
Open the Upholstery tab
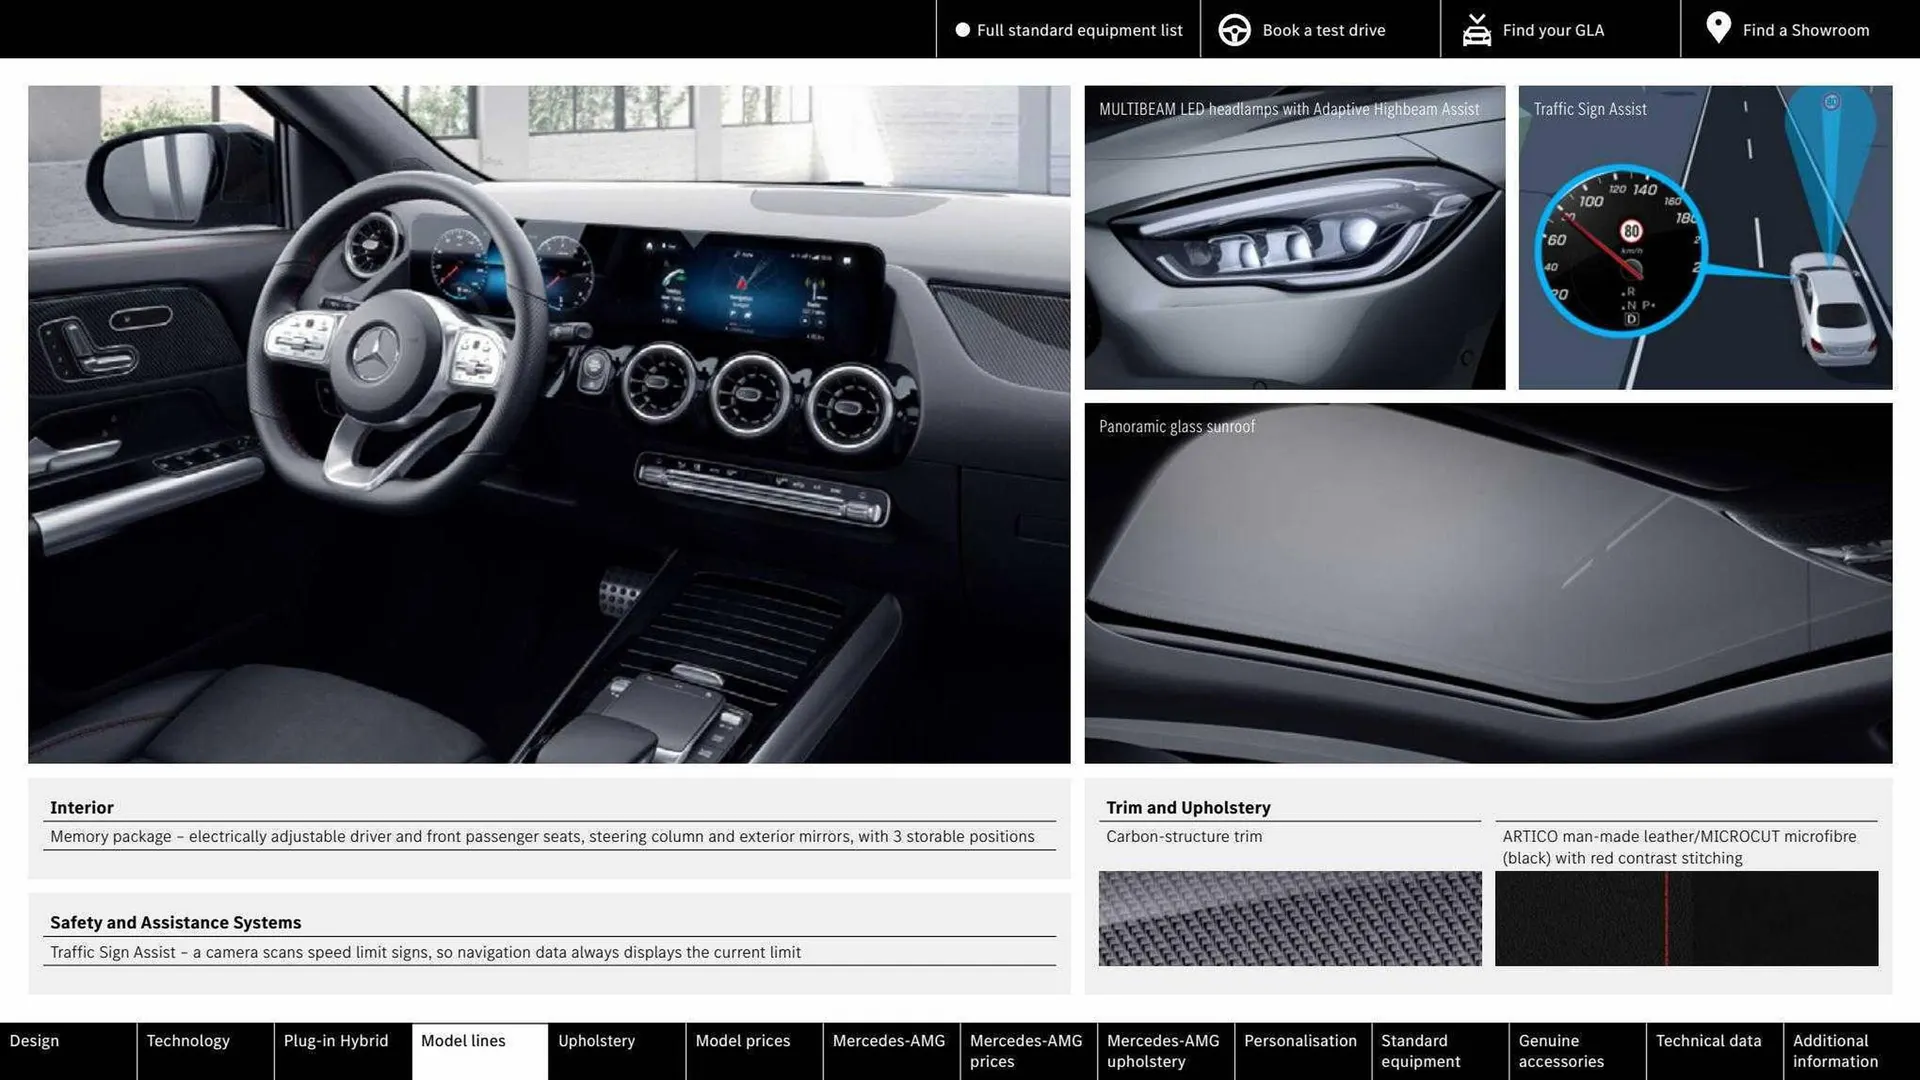pyautogui.click(x=596, y=1040)
